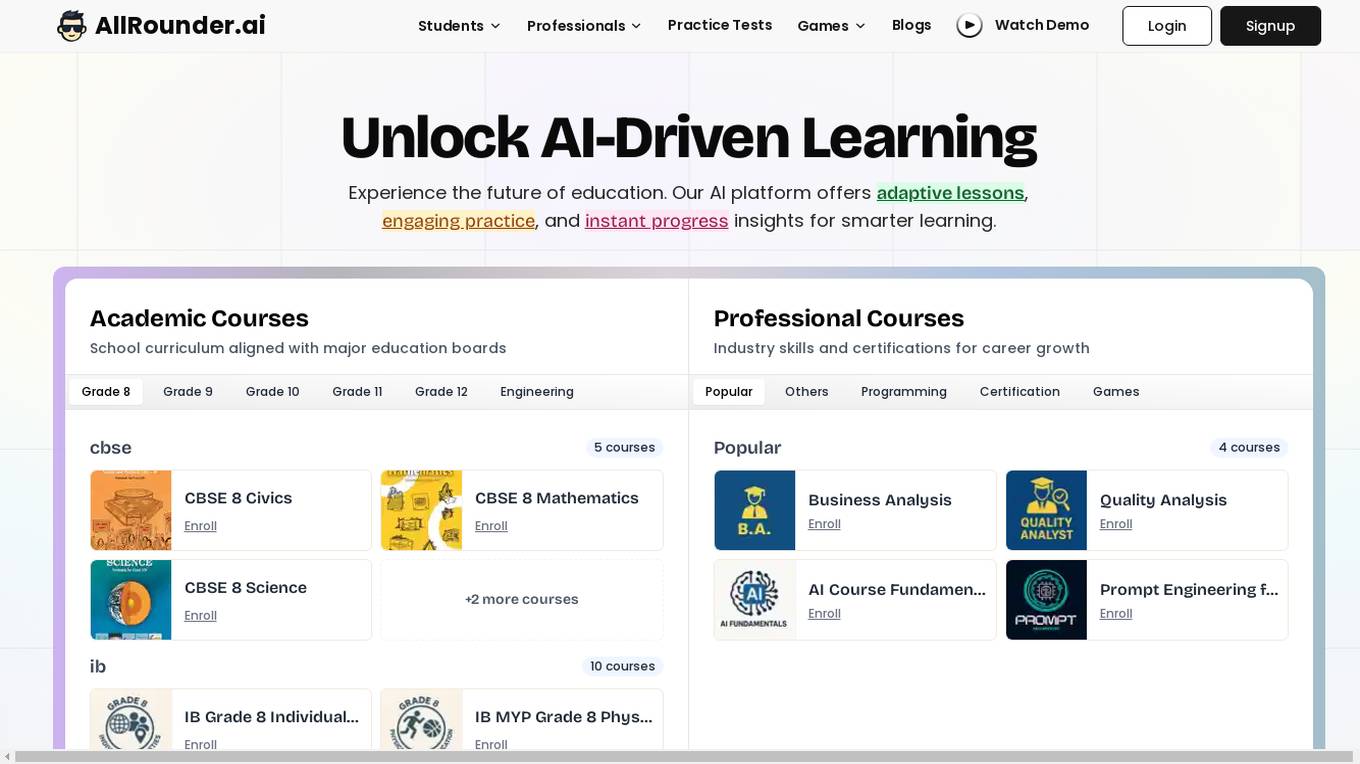Click the IB MYP Grade 8 Phys... title
1360x764 pixels.
[x=563, y=717]
